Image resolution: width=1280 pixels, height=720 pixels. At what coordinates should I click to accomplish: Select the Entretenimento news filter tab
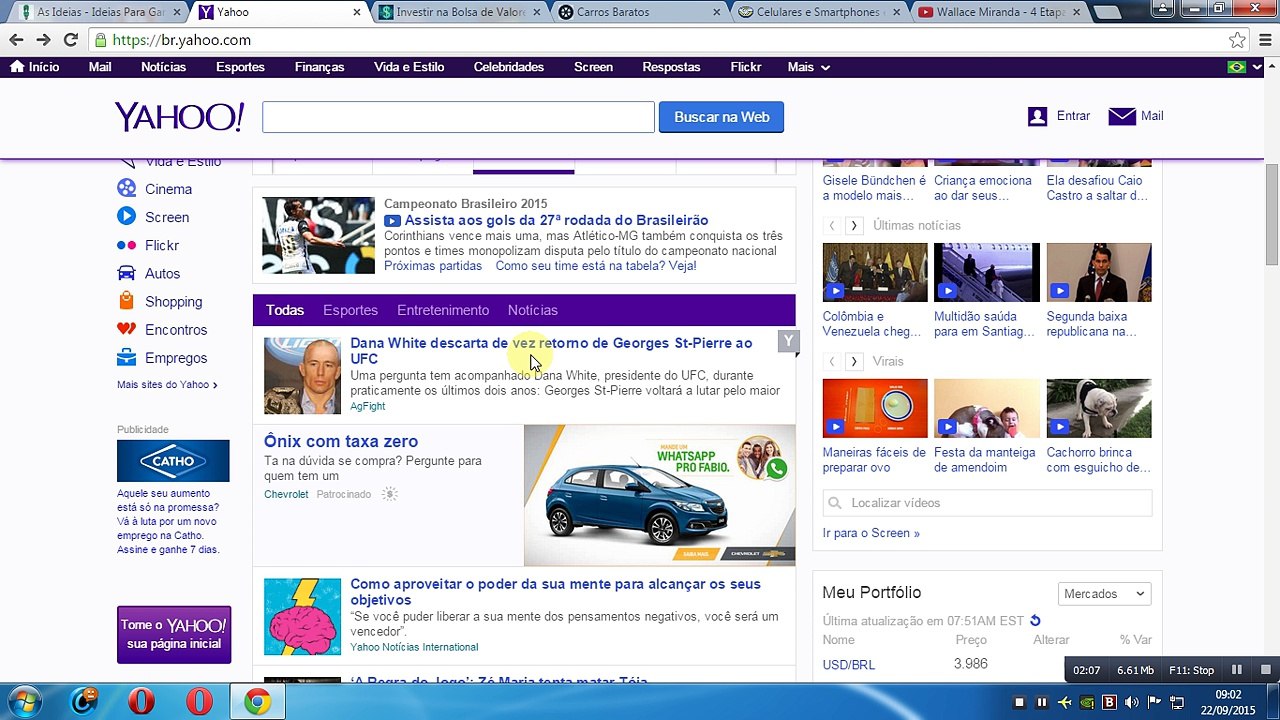coord(443,310)
